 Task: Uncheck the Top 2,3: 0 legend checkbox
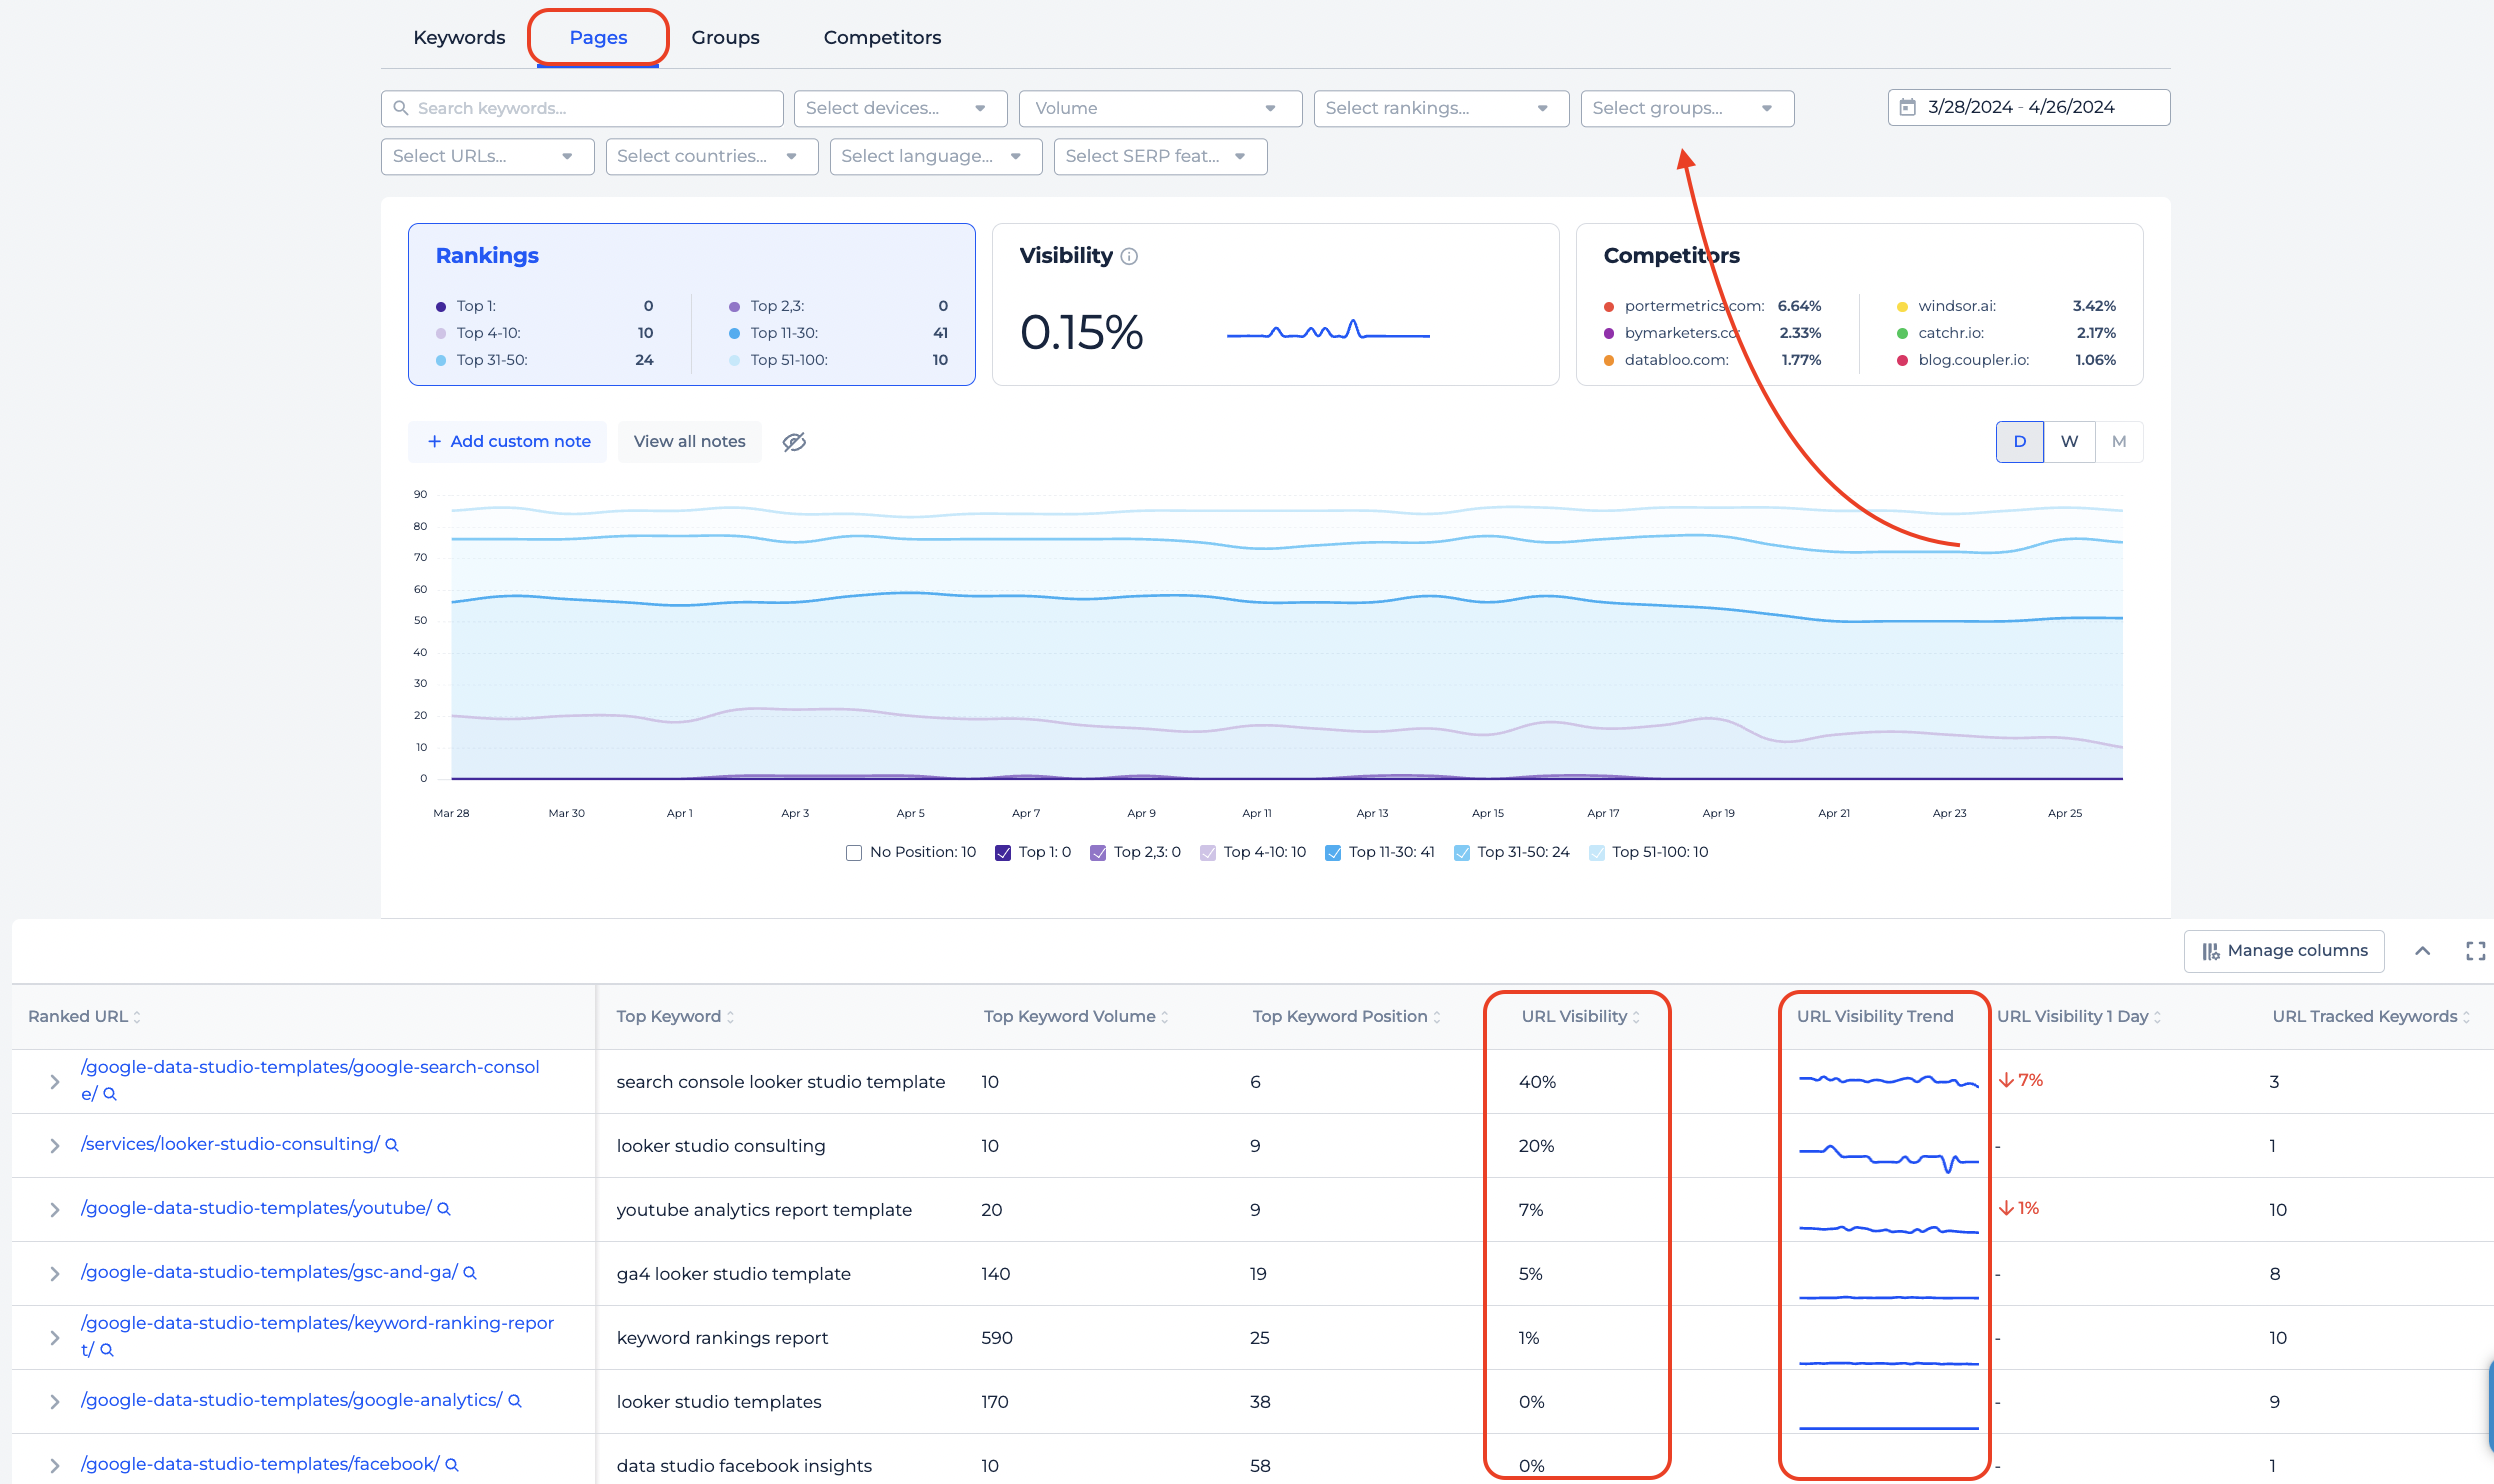pos(1097,852)
